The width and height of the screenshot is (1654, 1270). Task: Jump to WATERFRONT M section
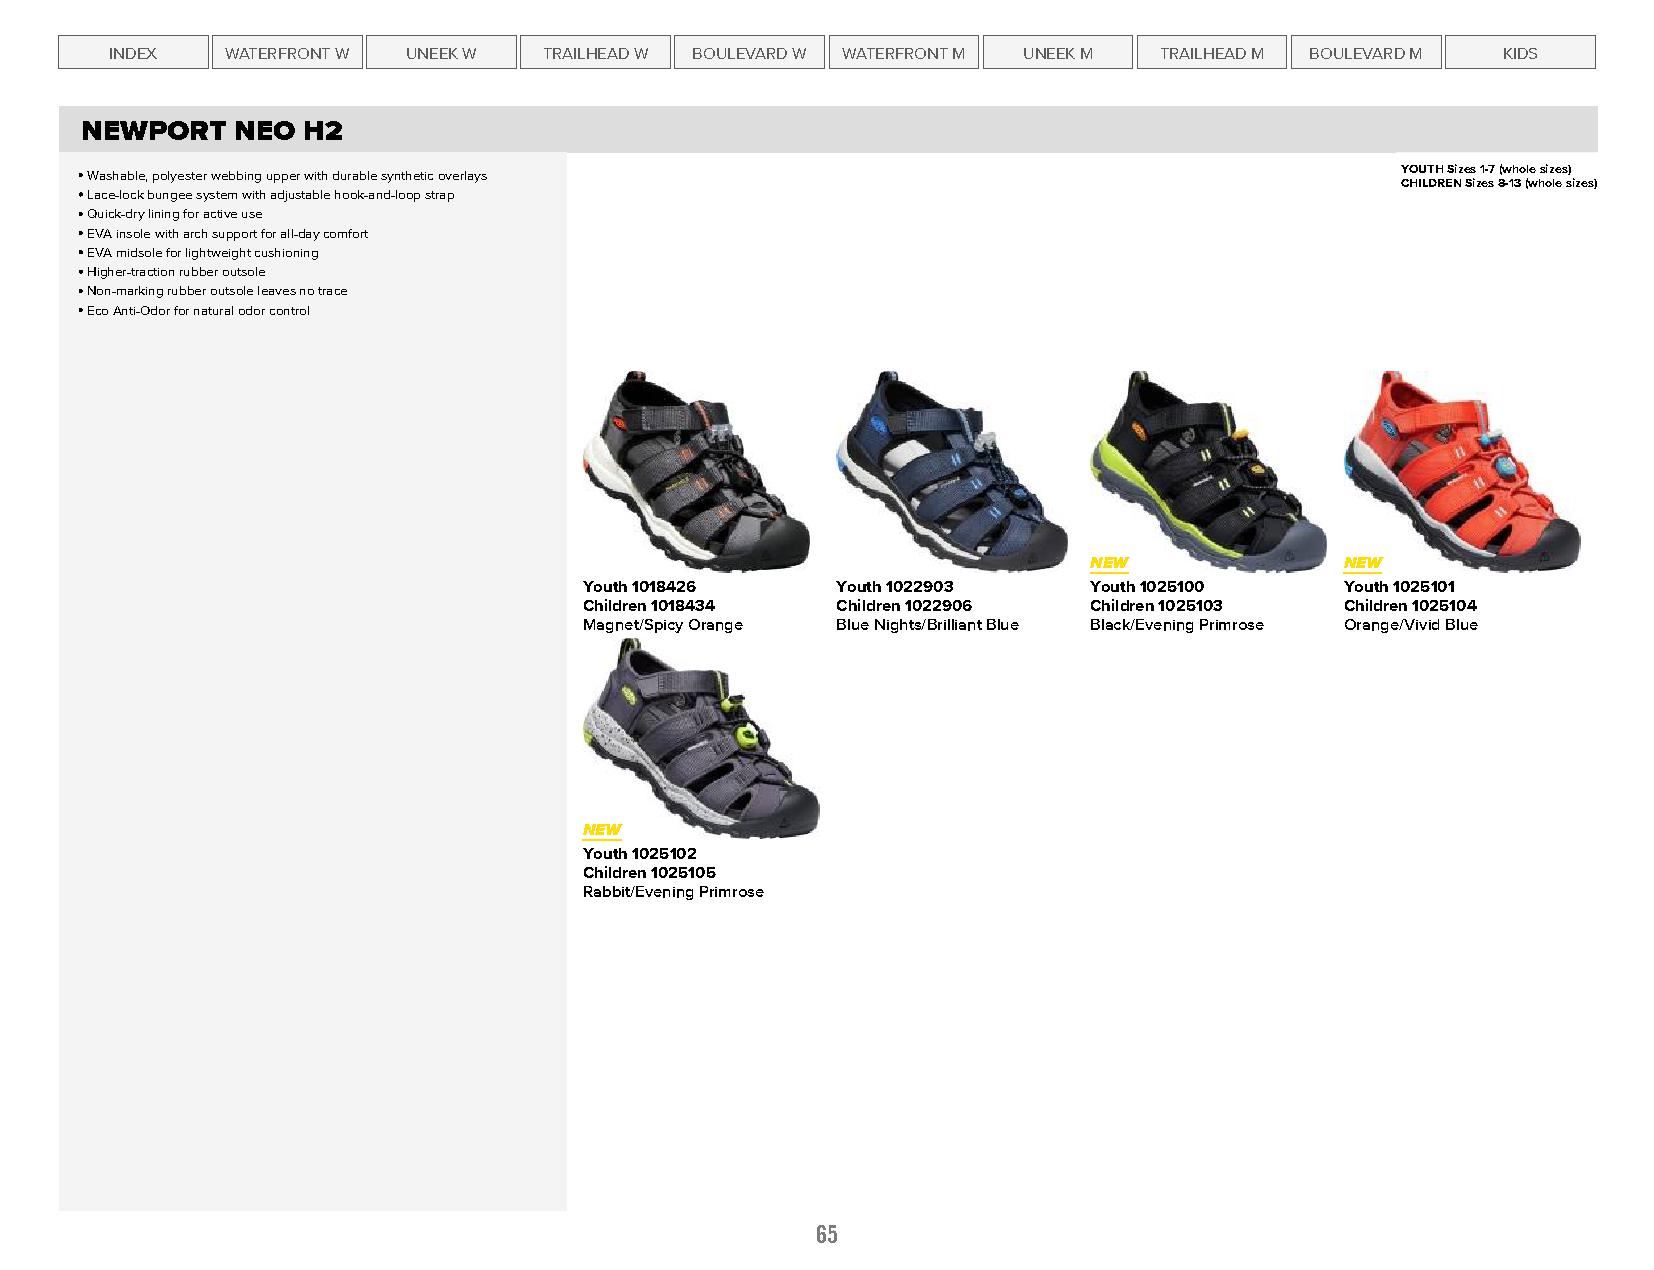[904, 53]
